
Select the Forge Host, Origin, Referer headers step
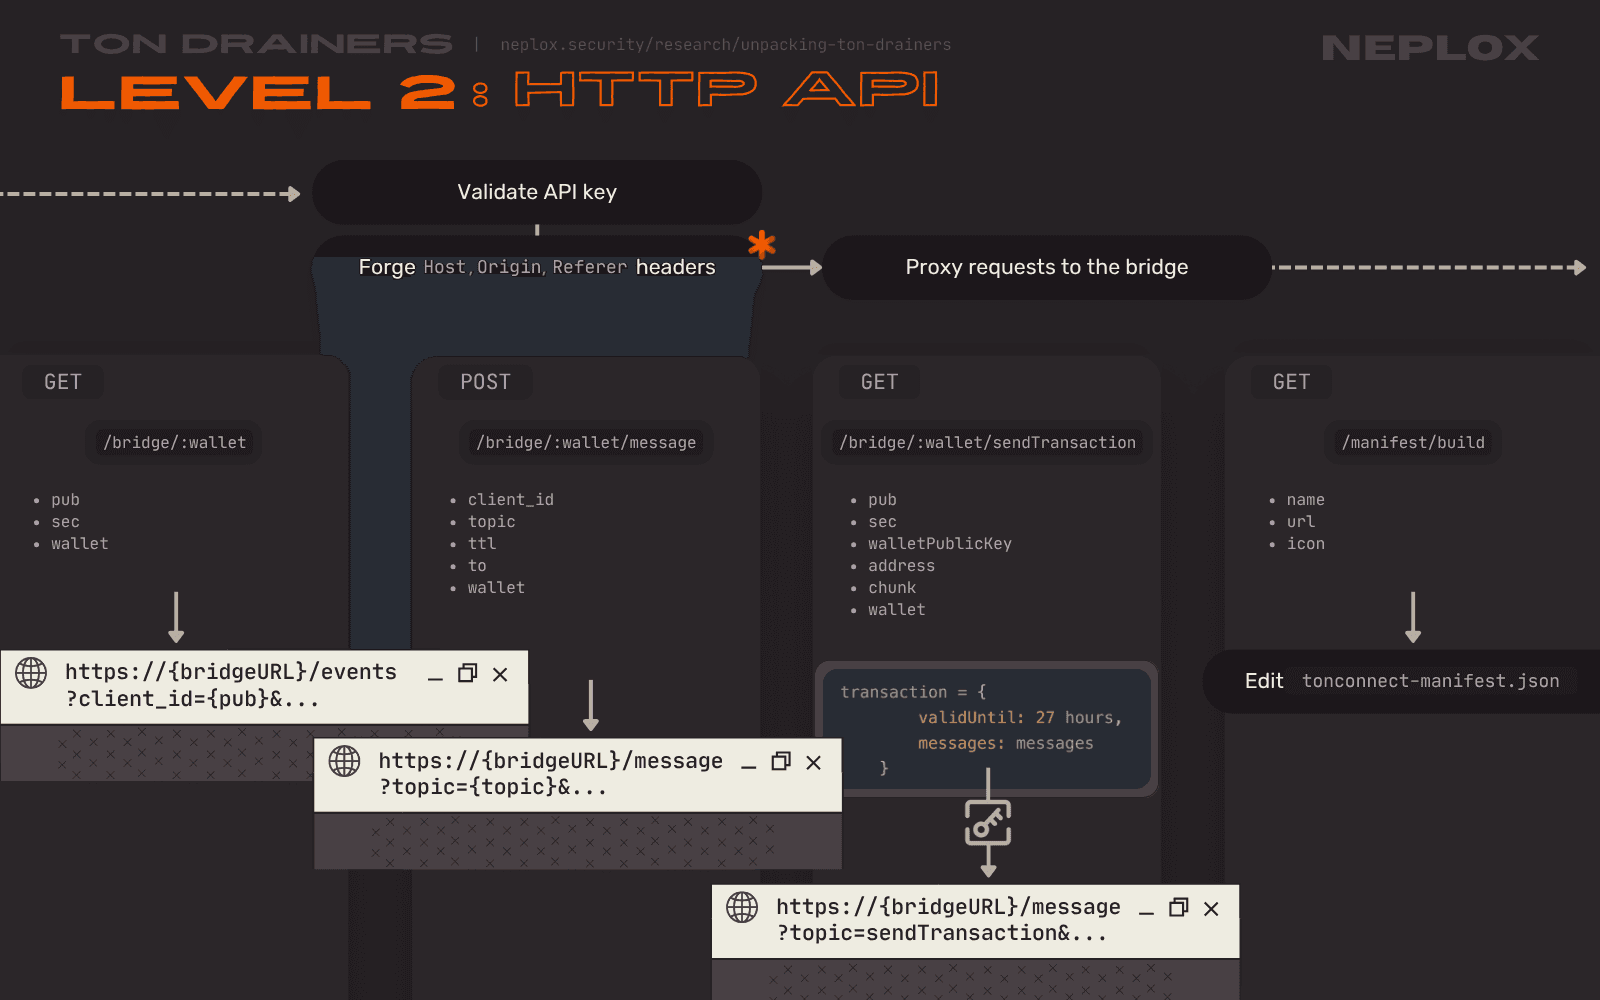[x=537, y=267]
